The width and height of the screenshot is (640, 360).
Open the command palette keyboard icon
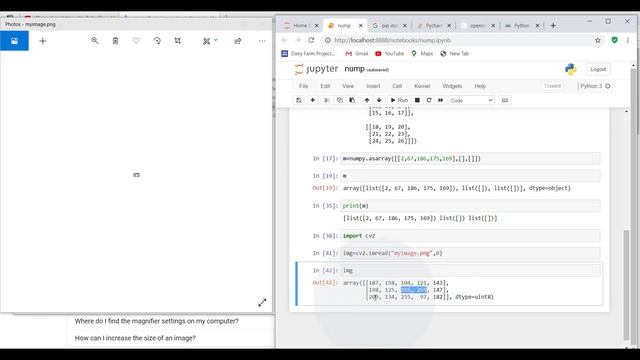click(x=505, y=100)
